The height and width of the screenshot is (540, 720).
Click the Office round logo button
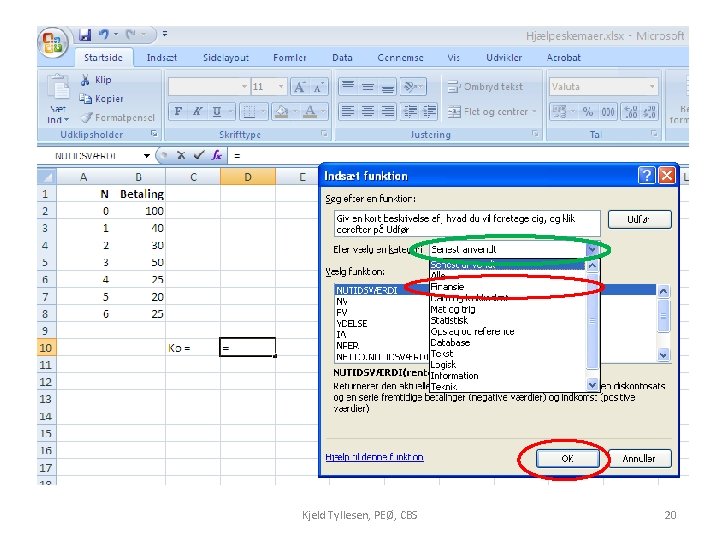53,43
